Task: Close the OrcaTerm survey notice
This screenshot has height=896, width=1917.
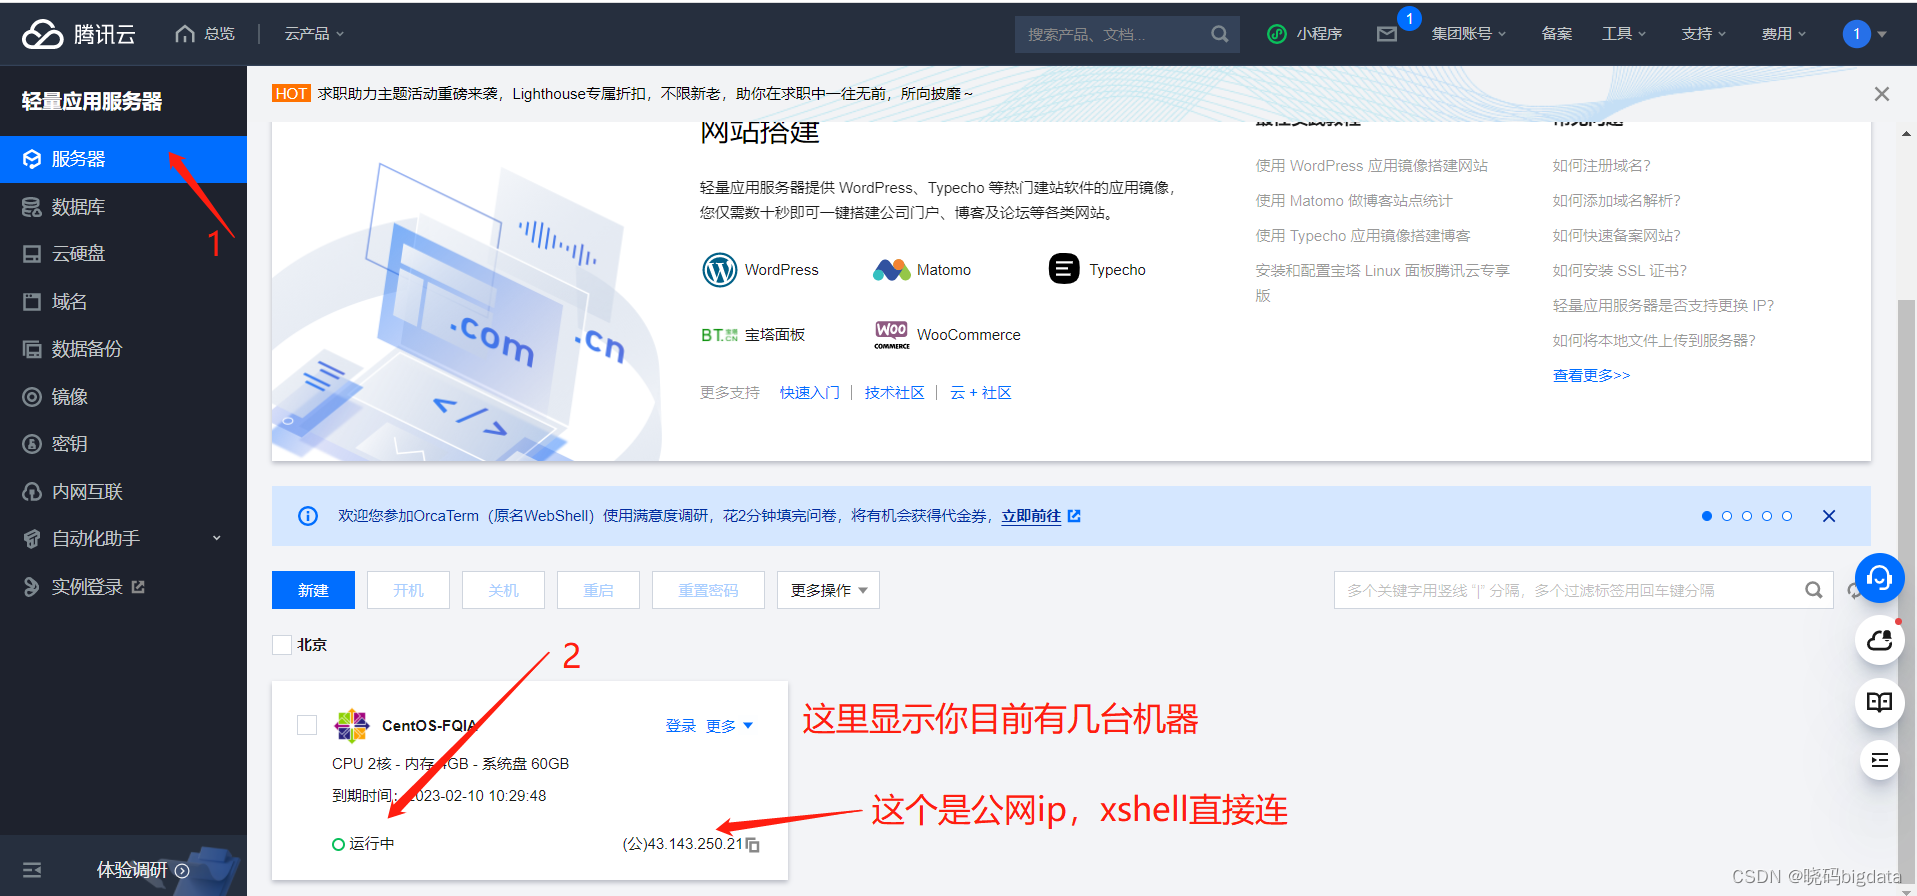Action: (x=1829, y=516)
